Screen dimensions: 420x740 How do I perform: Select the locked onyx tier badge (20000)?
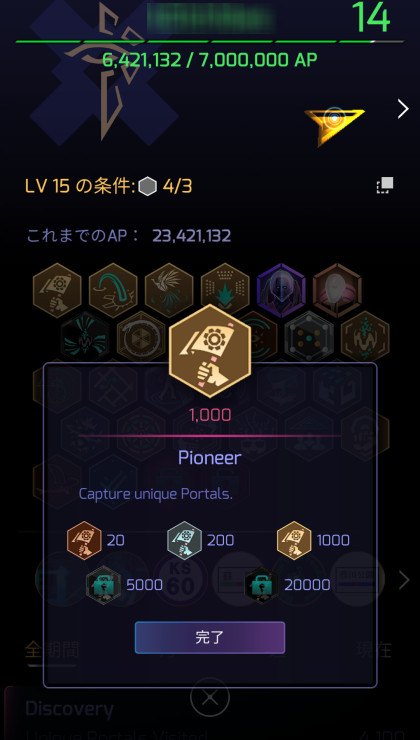261,585
